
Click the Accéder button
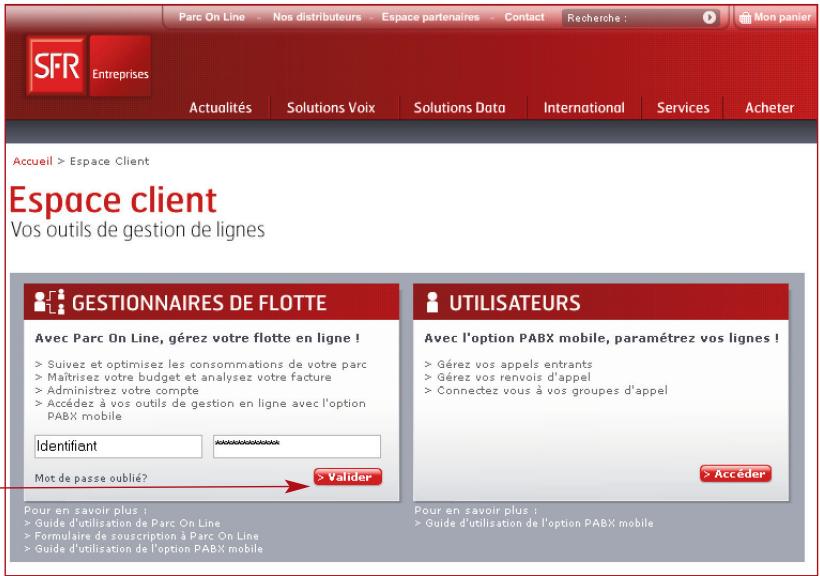(x=735, y=474)
